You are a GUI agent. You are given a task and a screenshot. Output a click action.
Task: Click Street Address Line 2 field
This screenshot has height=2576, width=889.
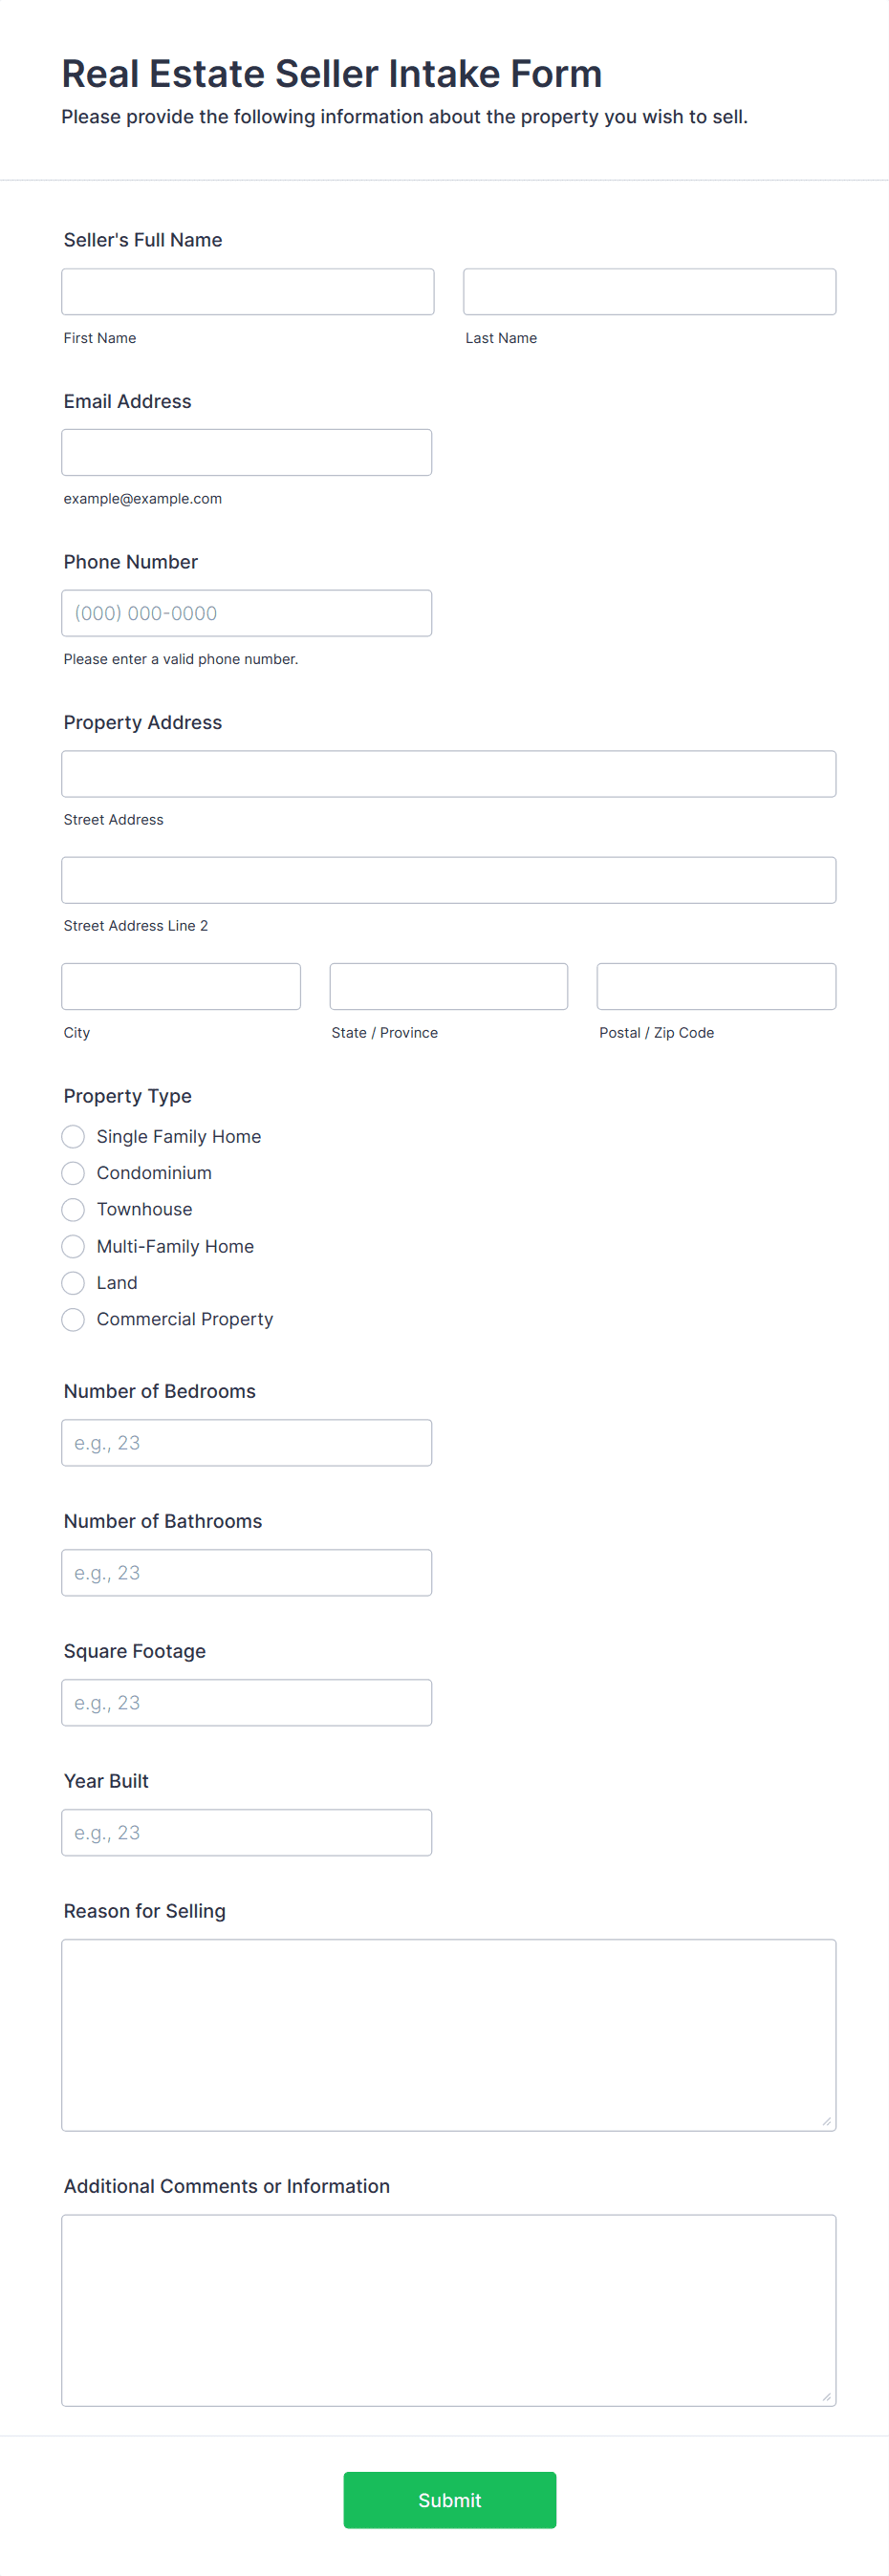(448, 880)
